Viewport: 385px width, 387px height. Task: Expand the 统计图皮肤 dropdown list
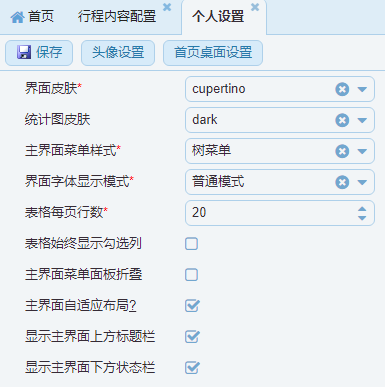(x=362, y=120)
